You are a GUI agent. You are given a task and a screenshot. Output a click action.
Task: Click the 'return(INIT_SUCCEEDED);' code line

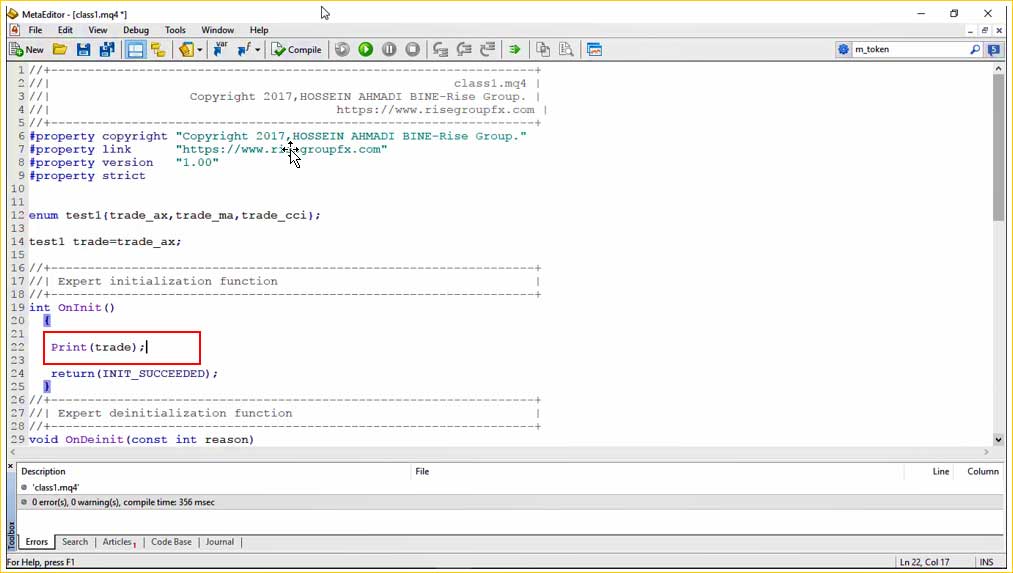[x=134, y=373]
